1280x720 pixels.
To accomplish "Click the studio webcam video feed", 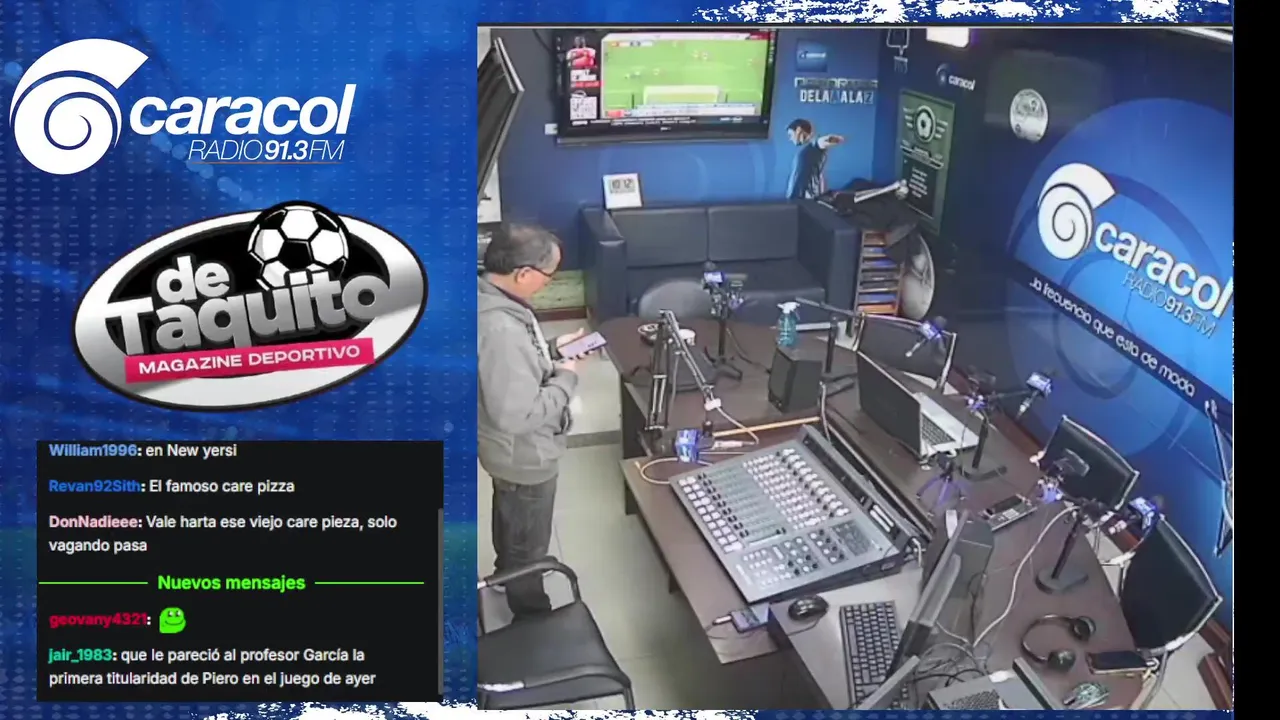I will point(855,367).
